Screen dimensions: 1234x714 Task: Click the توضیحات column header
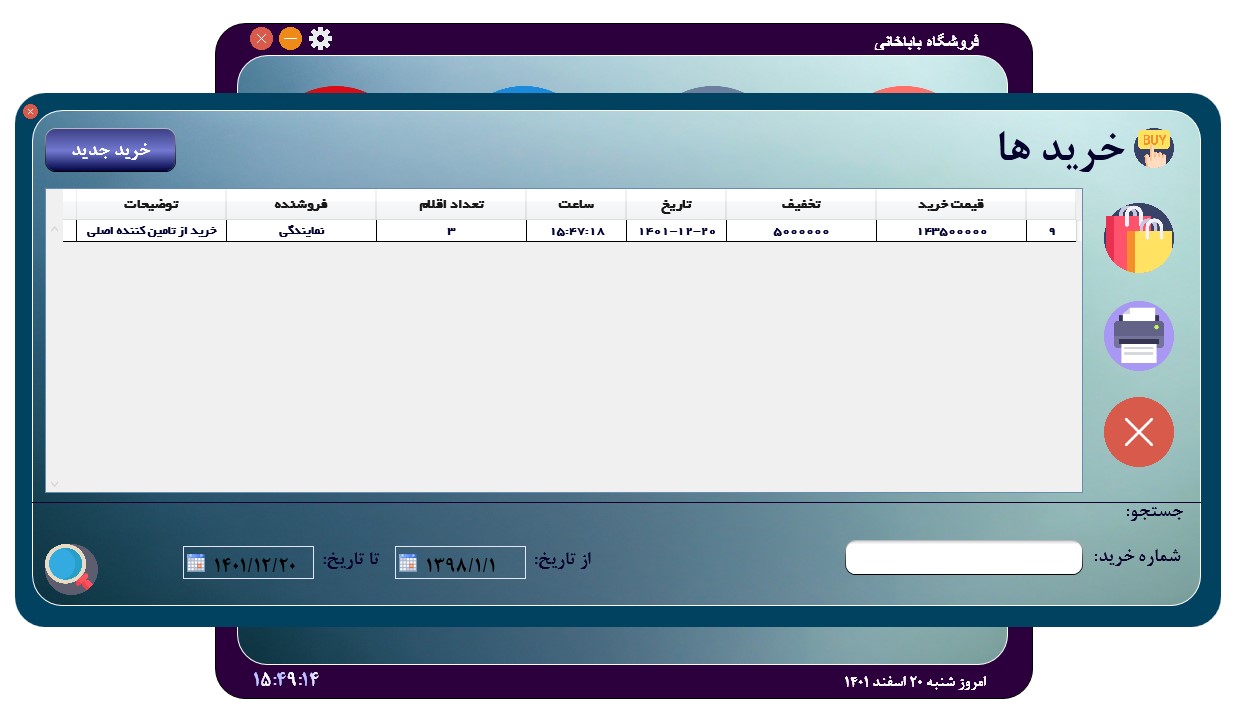click(151, 204)
